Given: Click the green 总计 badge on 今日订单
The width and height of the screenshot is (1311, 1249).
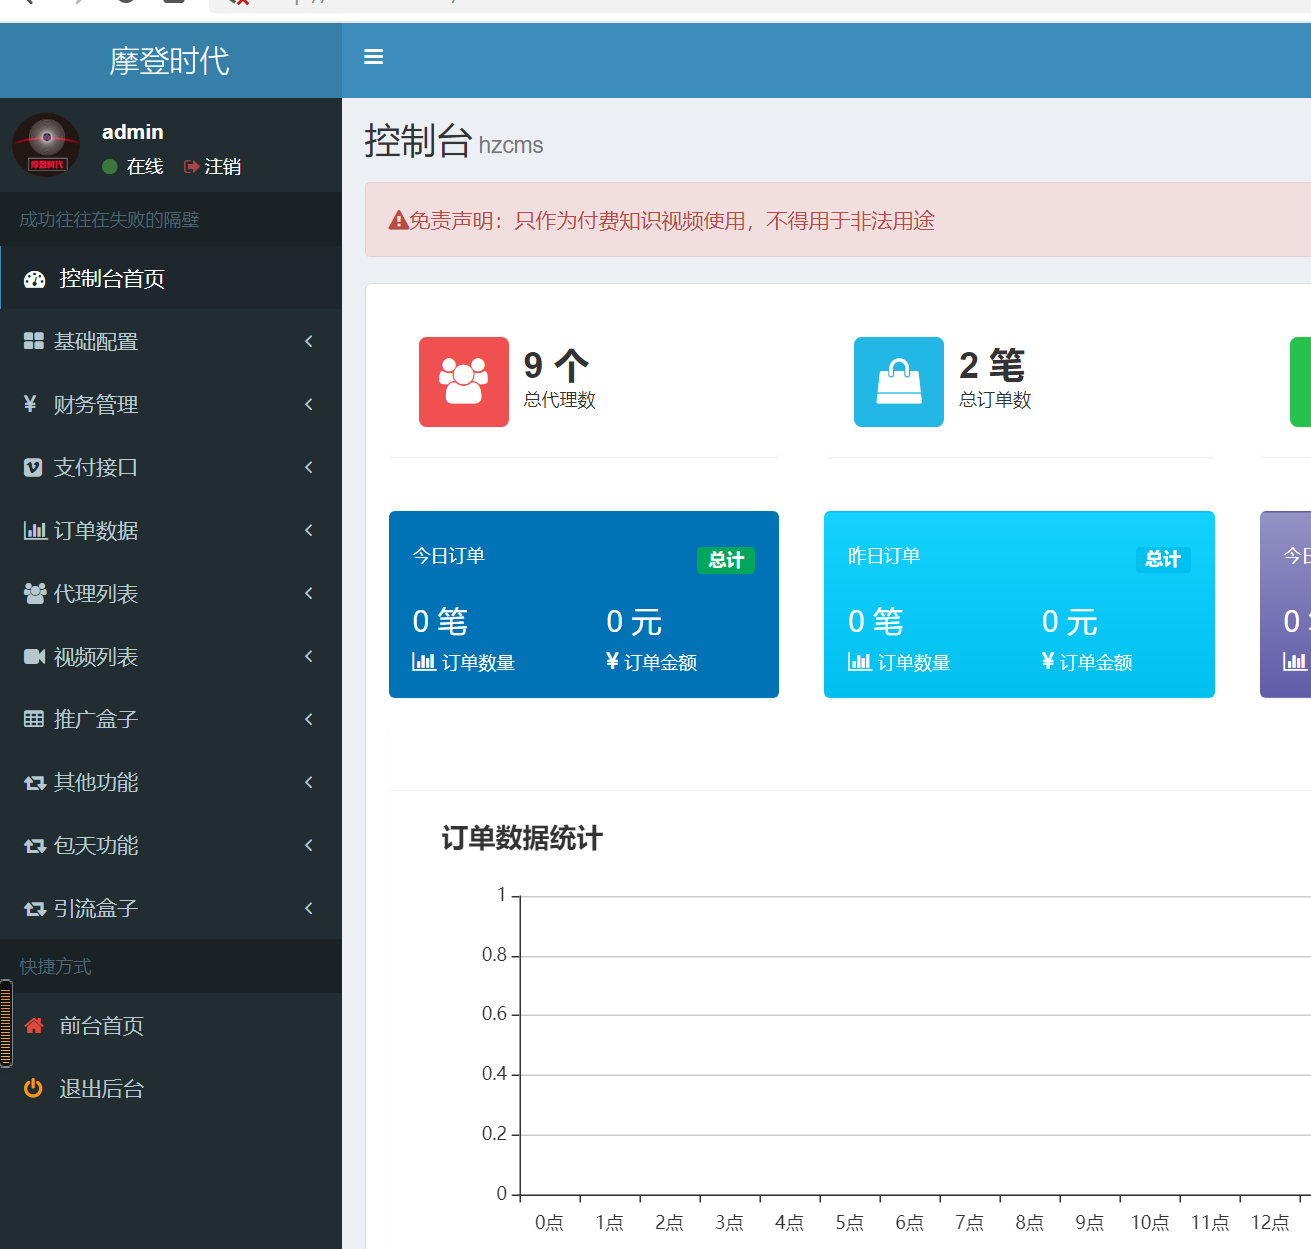Looking at the screenshot, I should tap(726, 560).
